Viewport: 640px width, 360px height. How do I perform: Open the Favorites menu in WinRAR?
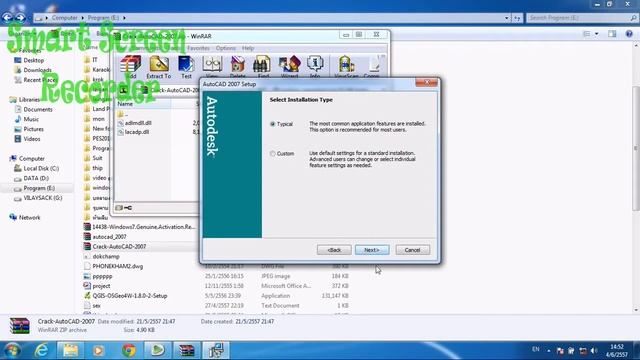click(x=198, y=48)
